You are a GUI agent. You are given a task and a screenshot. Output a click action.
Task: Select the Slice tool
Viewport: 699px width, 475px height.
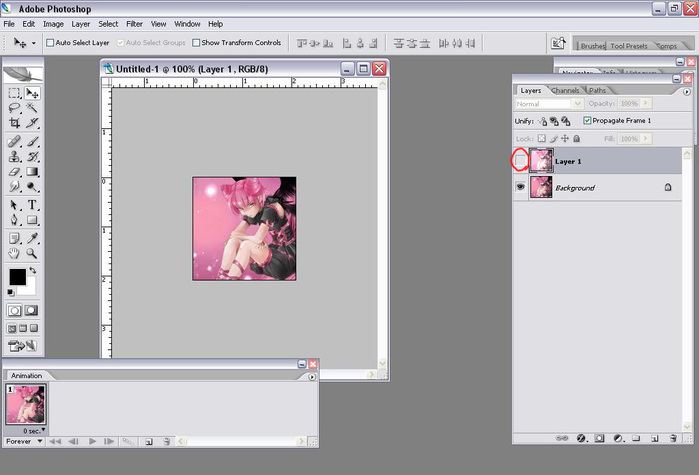(x=32, y=123)
